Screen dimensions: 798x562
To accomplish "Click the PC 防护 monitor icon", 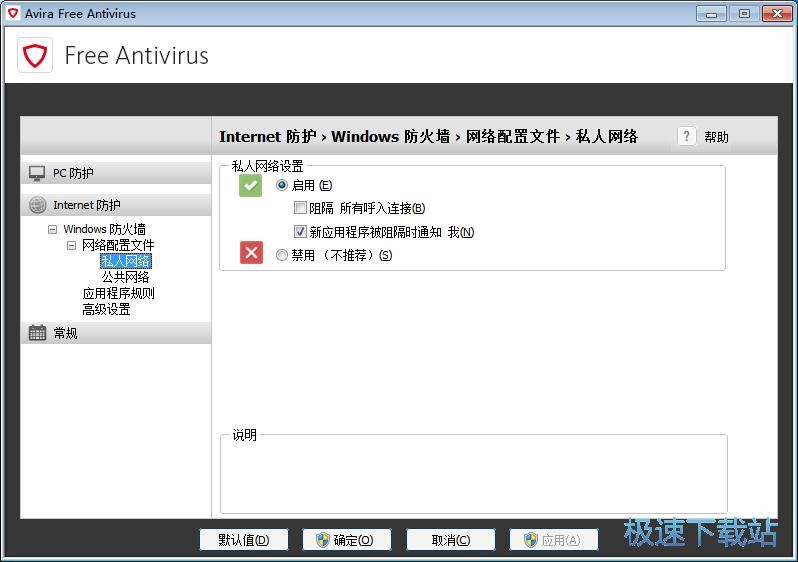I will click(x=37, y=173).
